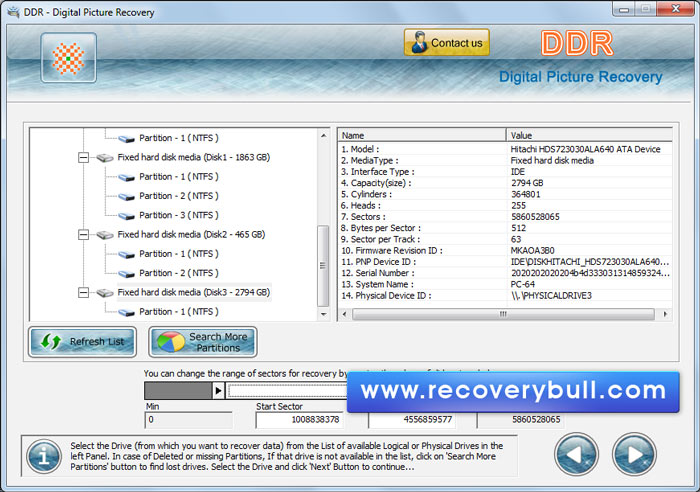Click the details scrollbar right arrow

[665, 314]
